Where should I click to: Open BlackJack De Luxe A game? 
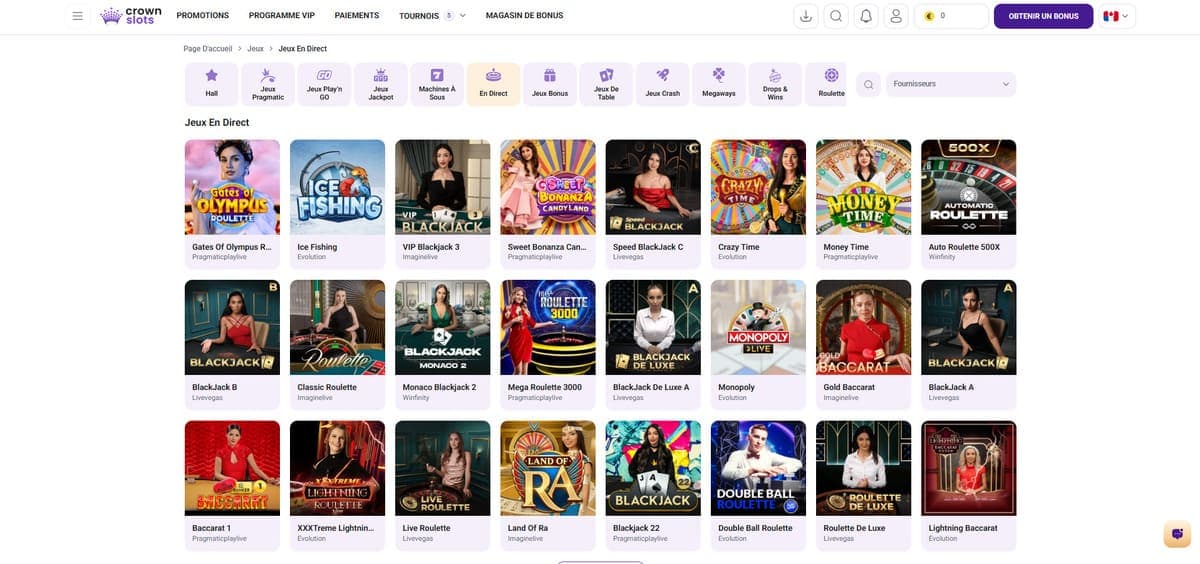pos(653,344)
